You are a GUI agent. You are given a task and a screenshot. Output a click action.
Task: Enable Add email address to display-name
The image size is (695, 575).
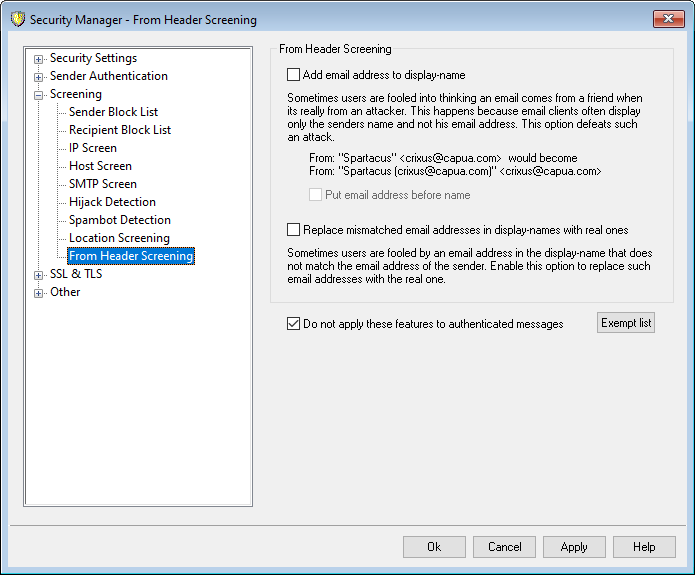[293, 74]
